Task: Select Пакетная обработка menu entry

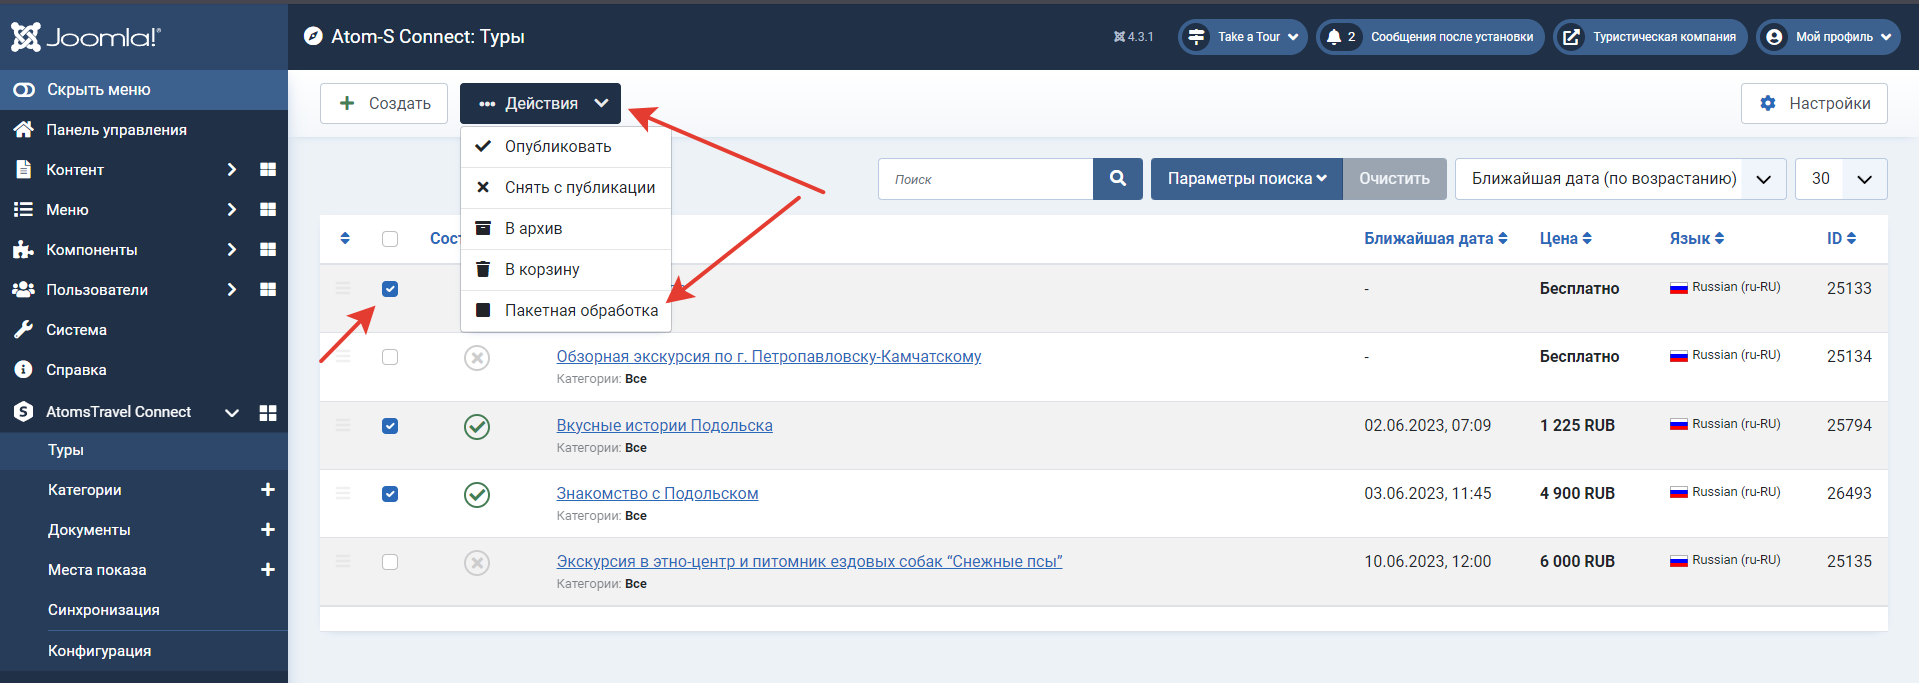Action: pyautogui.click(x=566, y=311)
